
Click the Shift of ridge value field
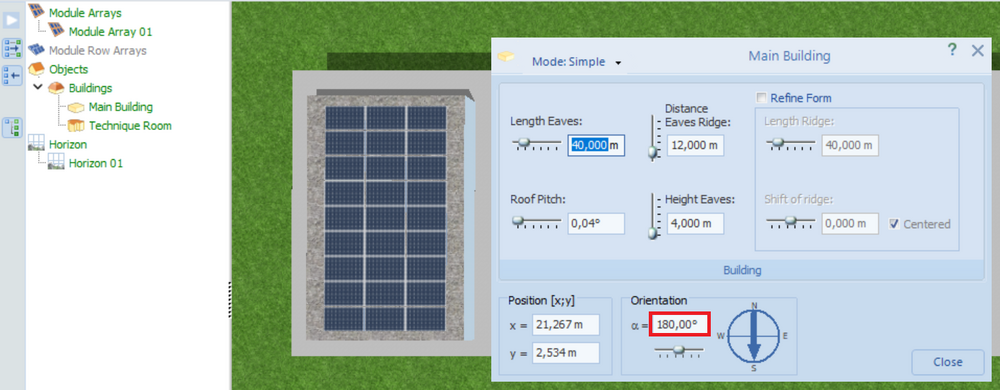pos(850,224)
